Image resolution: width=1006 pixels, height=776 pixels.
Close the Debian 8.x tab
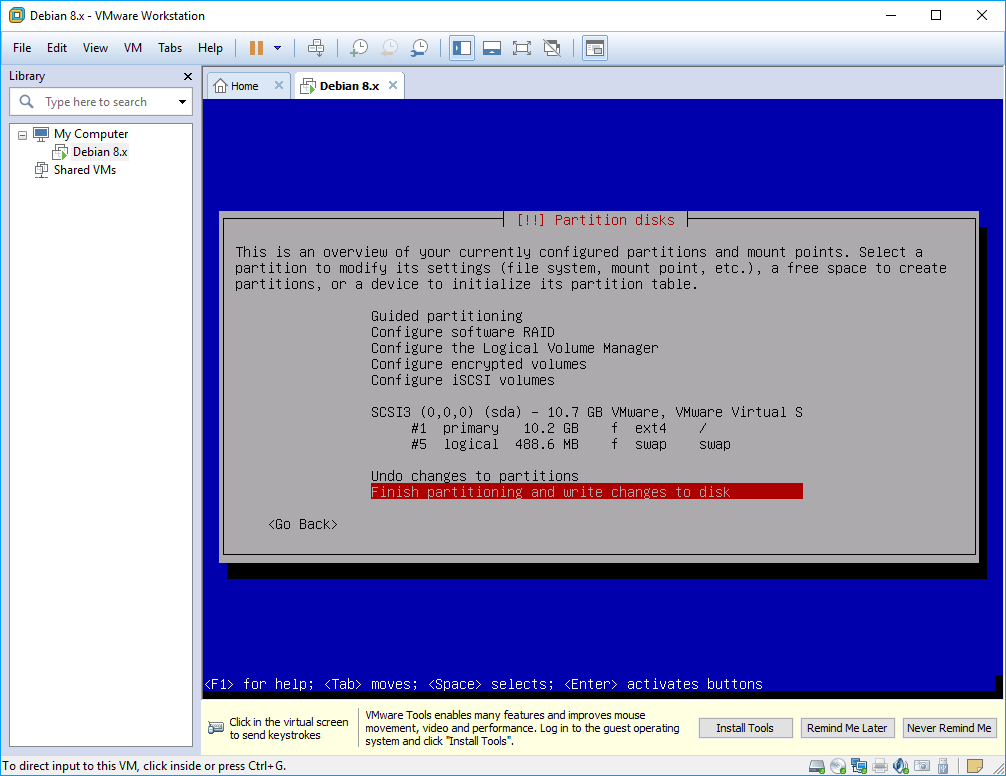point(393,85)
